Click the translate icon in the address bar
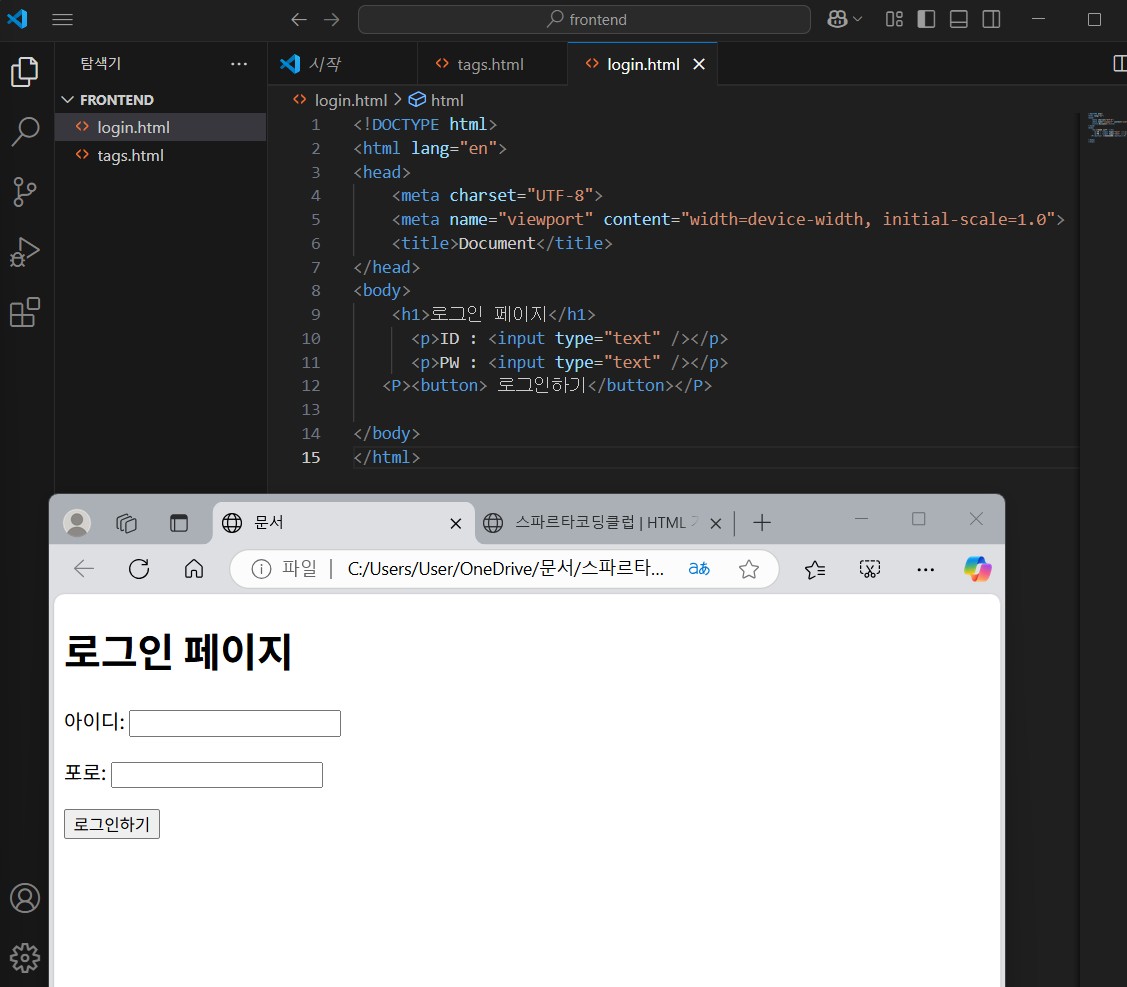This screenshot has height=987, width=1127. 699,569
